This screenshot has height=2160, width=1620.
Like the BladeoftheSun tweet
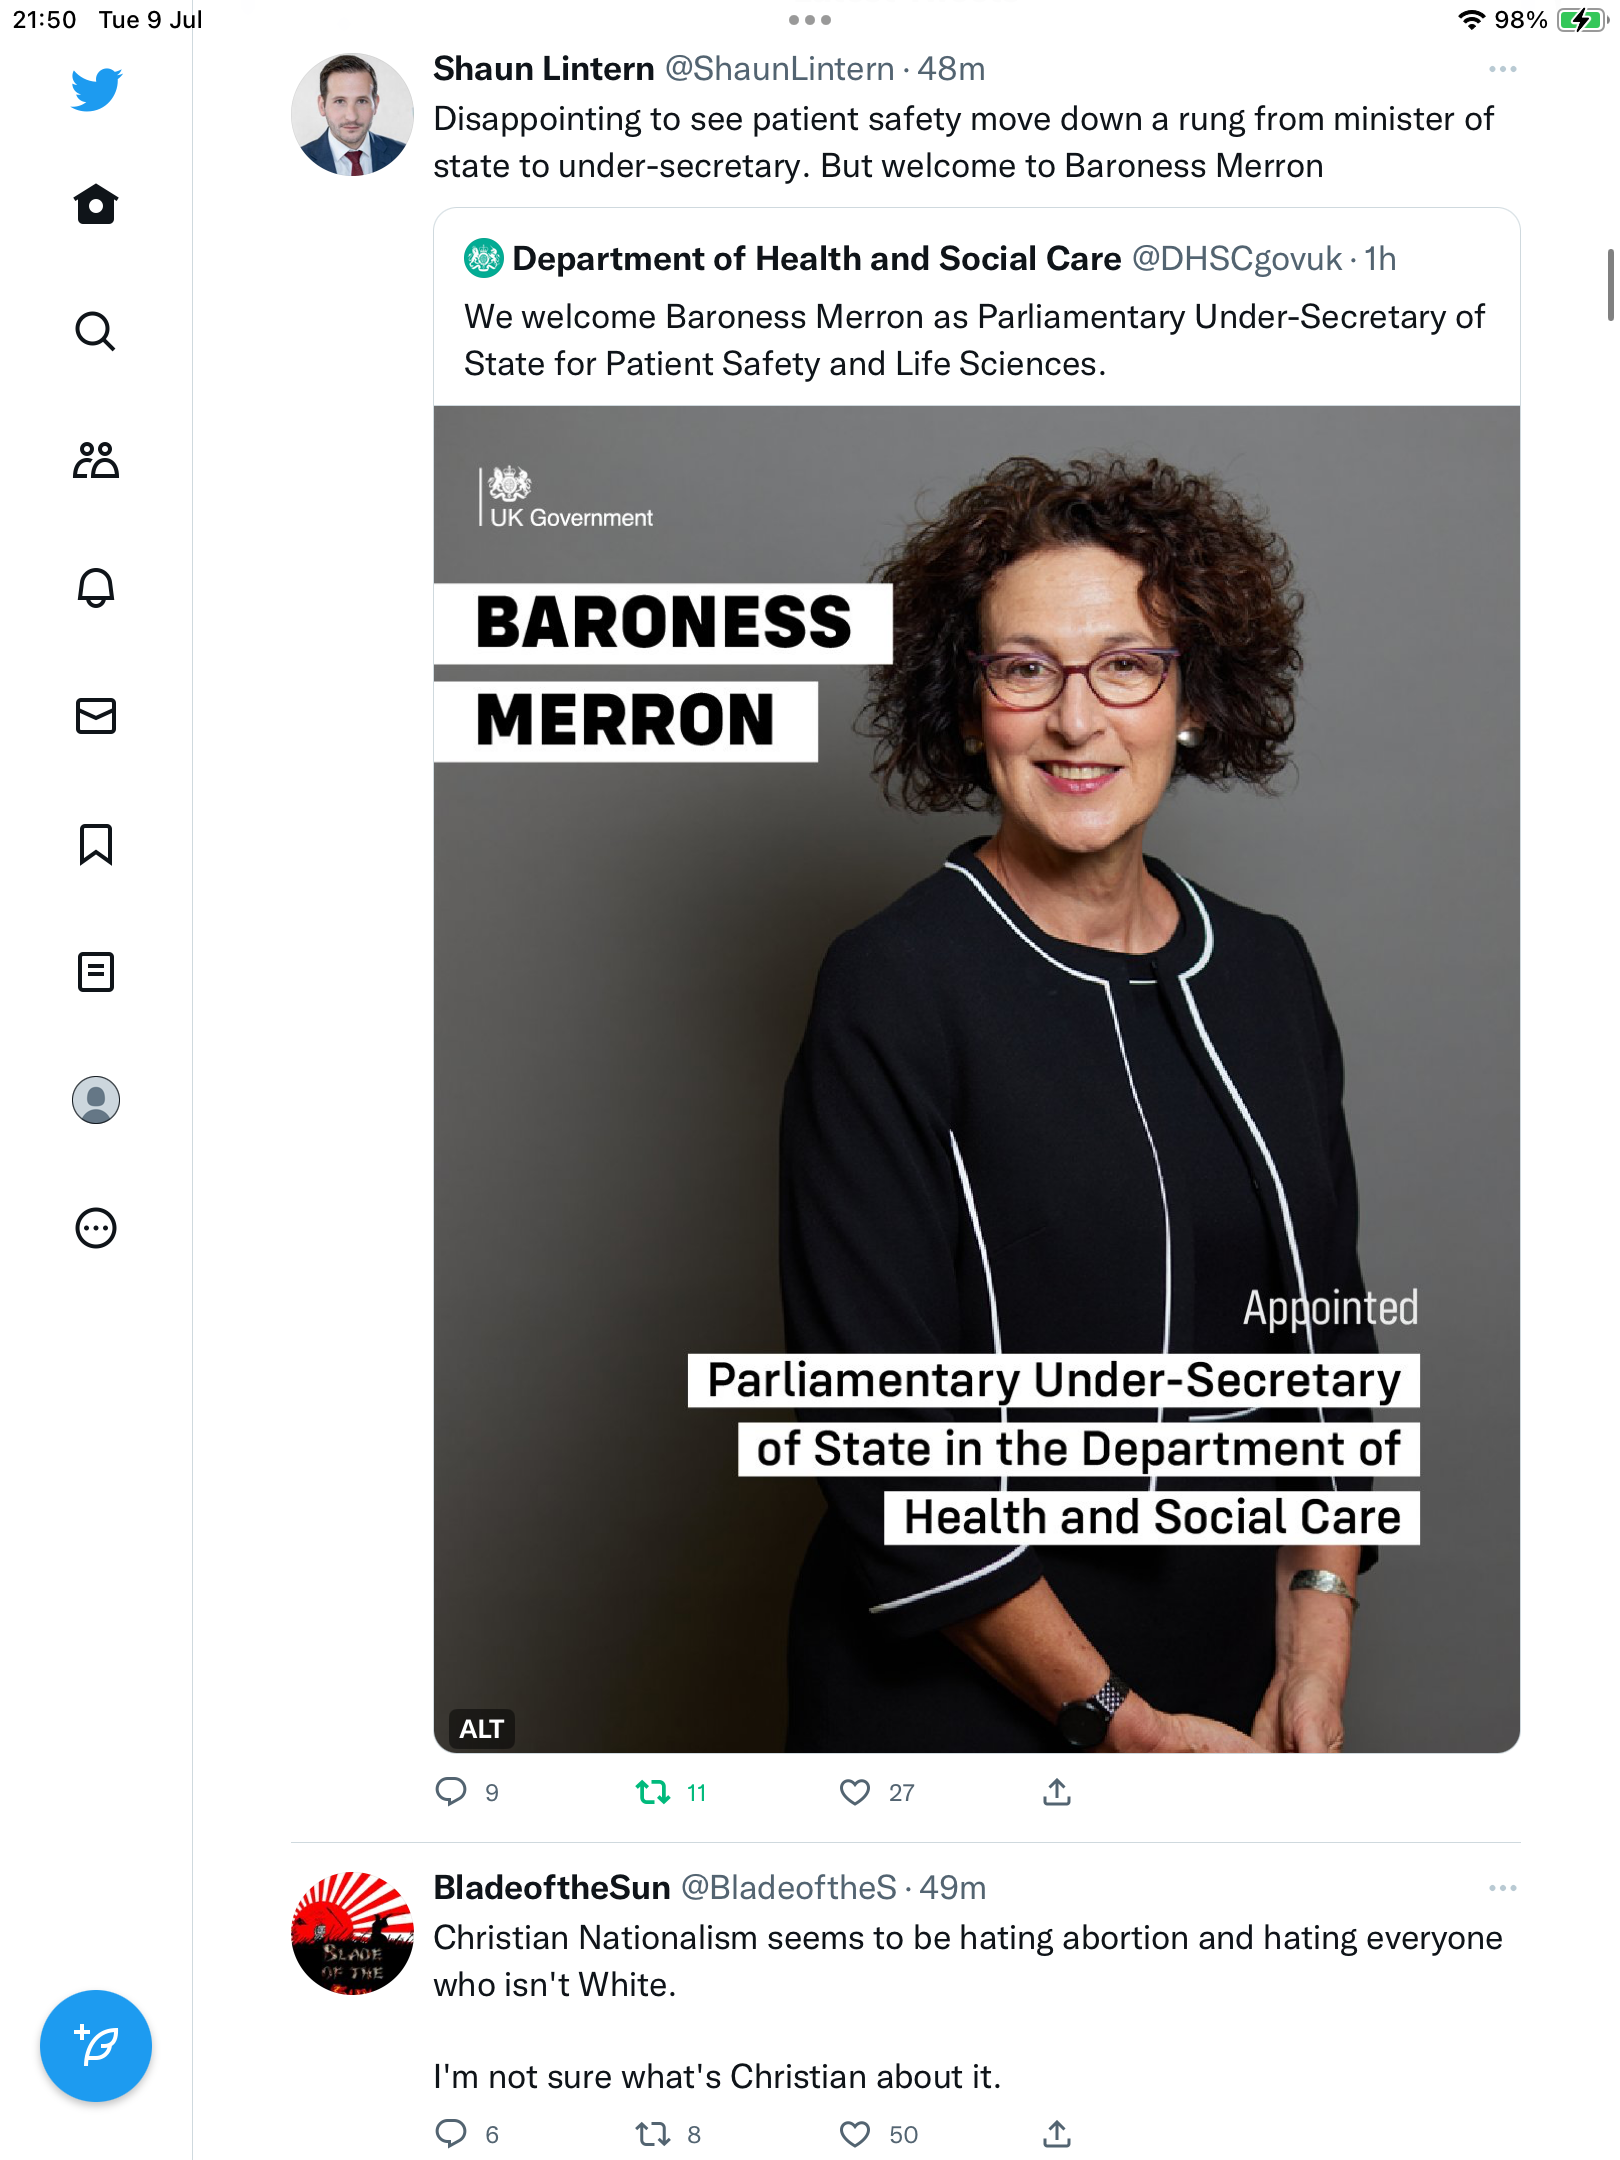(855, 2134)
